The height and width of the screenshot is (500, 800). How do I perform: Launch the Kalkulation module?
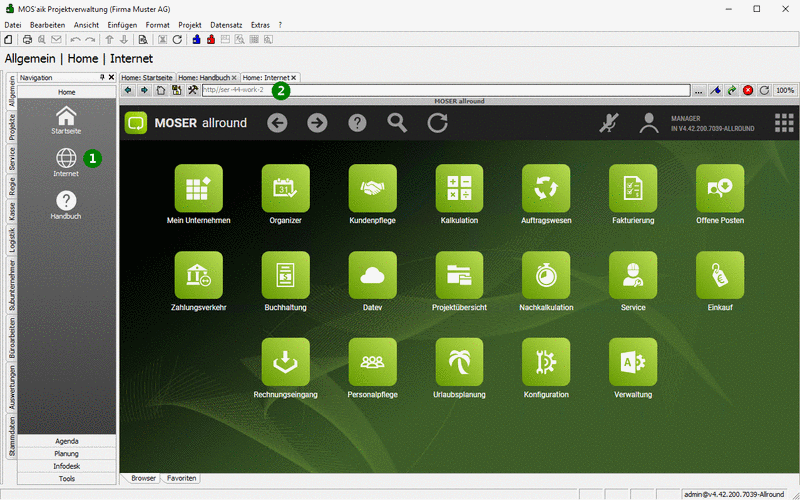(x=459, y=188)
